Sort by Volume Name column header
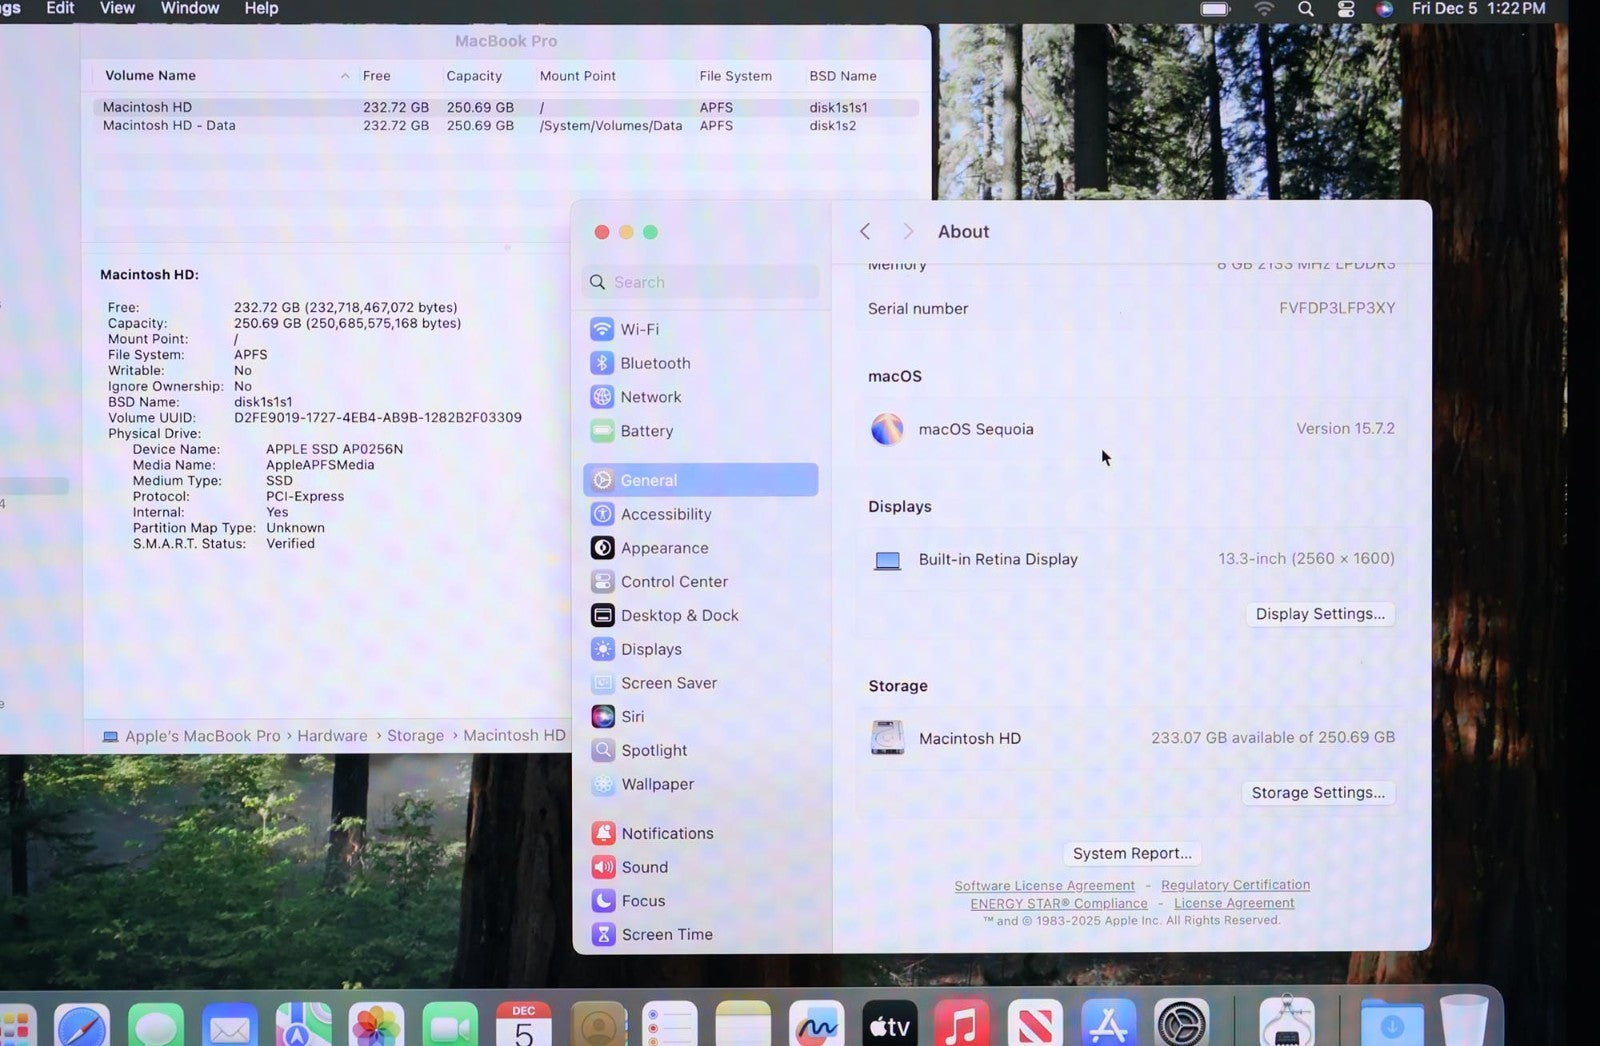This screenshot has height=1046, width=1600. click(151, 76)
